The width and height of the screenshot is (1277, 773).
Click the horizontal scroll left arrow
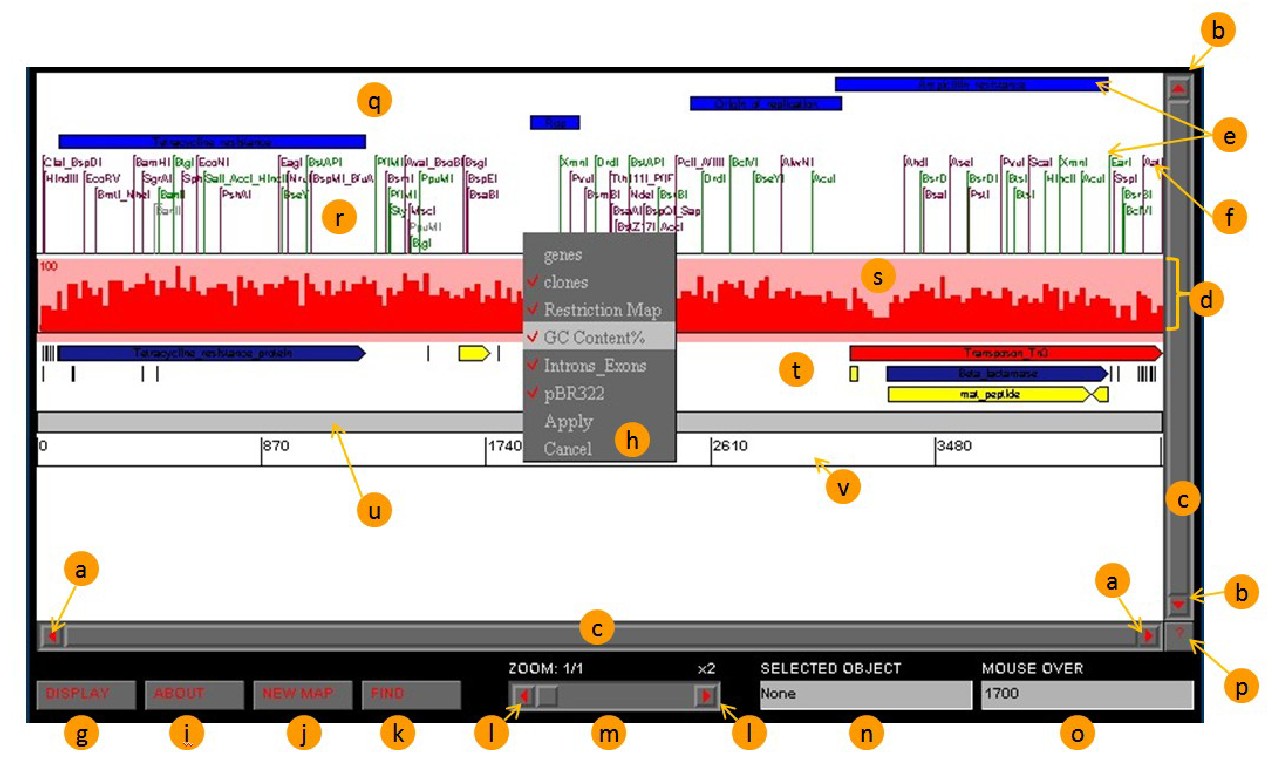[53, 634]
